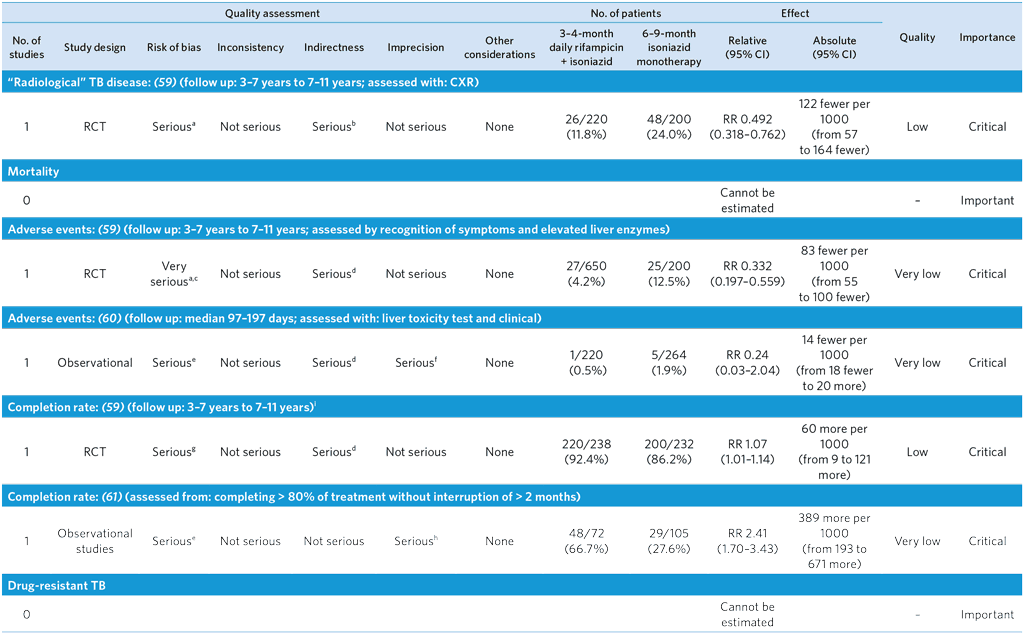
Task: Click the "1/220 (0.5%)" patients cell
Action: (x=586, y=363)
